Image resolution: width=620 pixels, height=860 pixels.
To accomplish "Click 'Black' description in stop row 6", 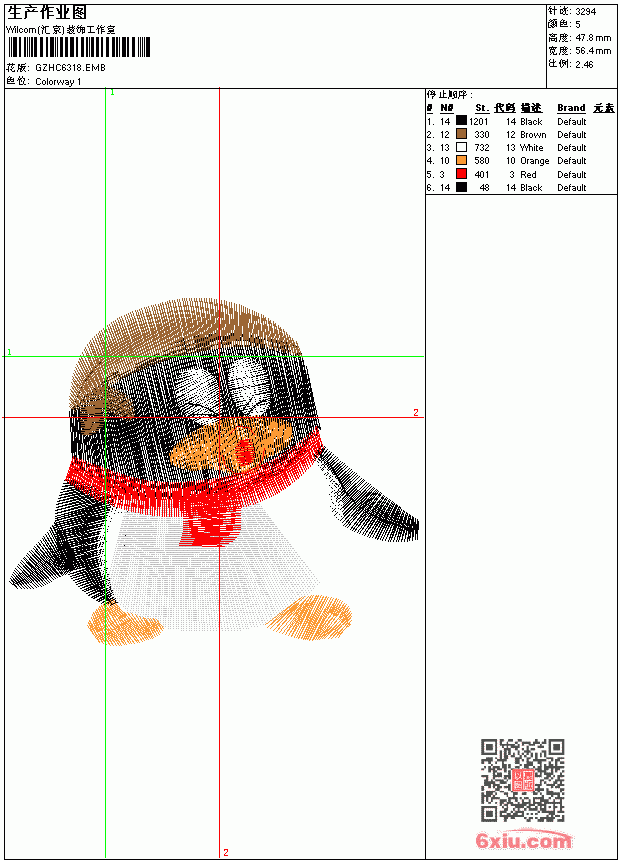I will (x=531, y=188).
